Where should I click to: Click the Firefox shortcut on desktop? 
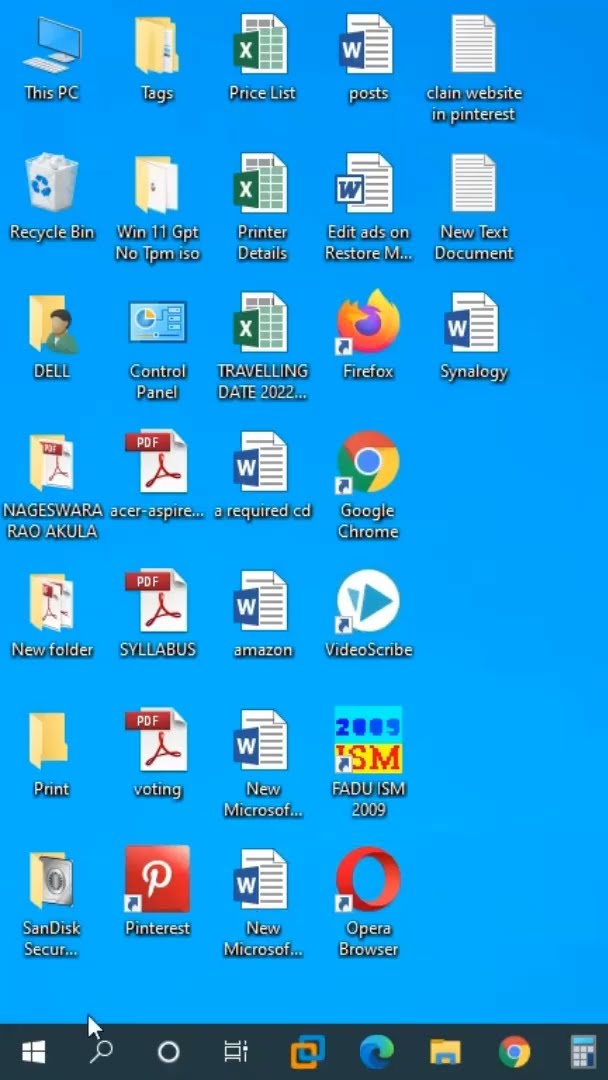[368, 322]
